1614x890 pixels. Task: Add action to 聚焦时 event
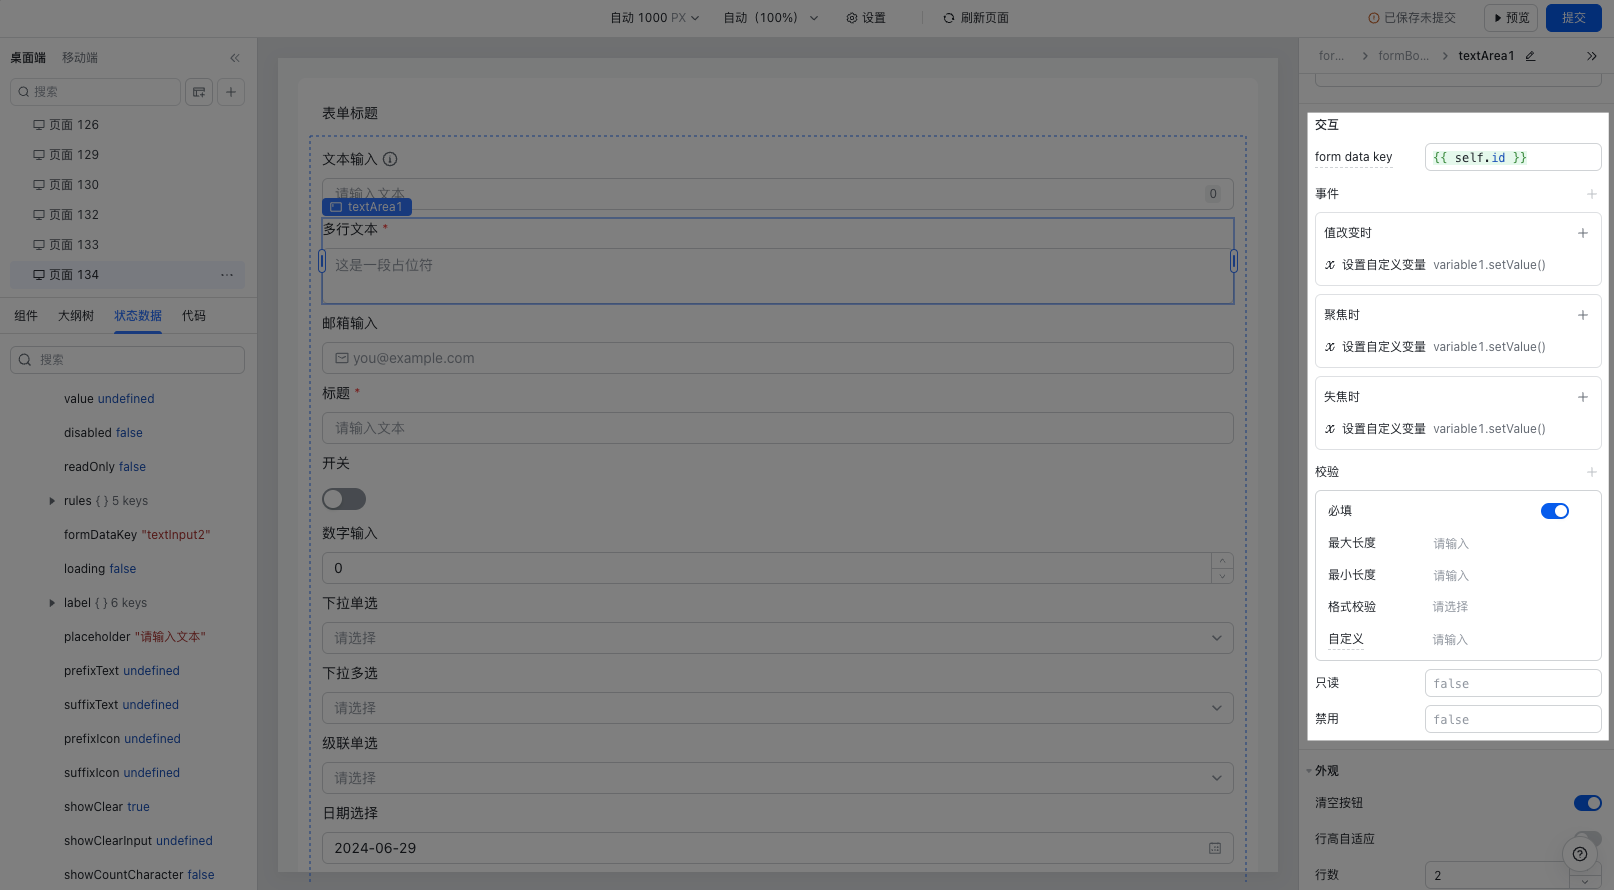point(1583,315)
